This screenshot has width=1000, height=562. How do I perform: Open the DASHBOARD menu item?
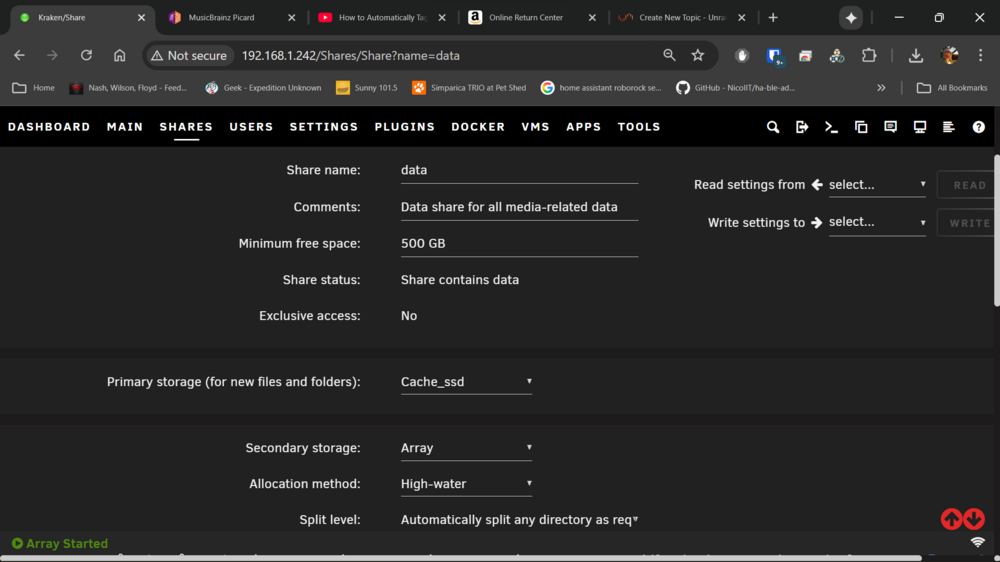(x=49, y=127)
